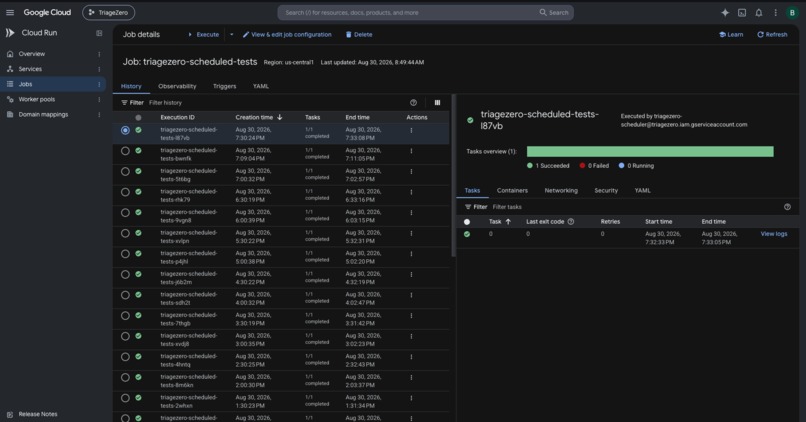This screenshot has width=806, height=422.
Task: Sort tasks by Task column arrow
Action: [508, 222]
